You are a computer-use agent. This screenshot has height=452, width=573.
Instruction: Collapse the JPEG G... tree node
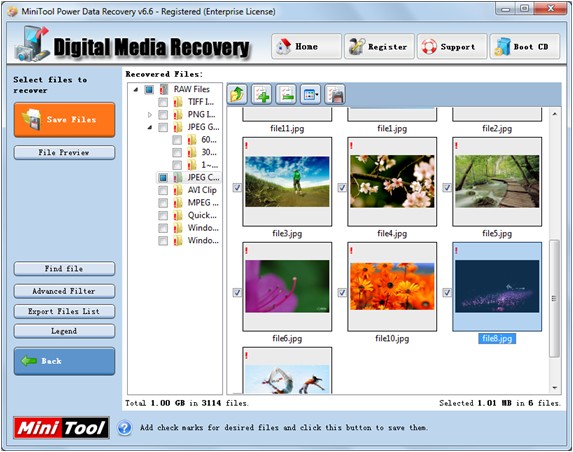pos(150,128)
